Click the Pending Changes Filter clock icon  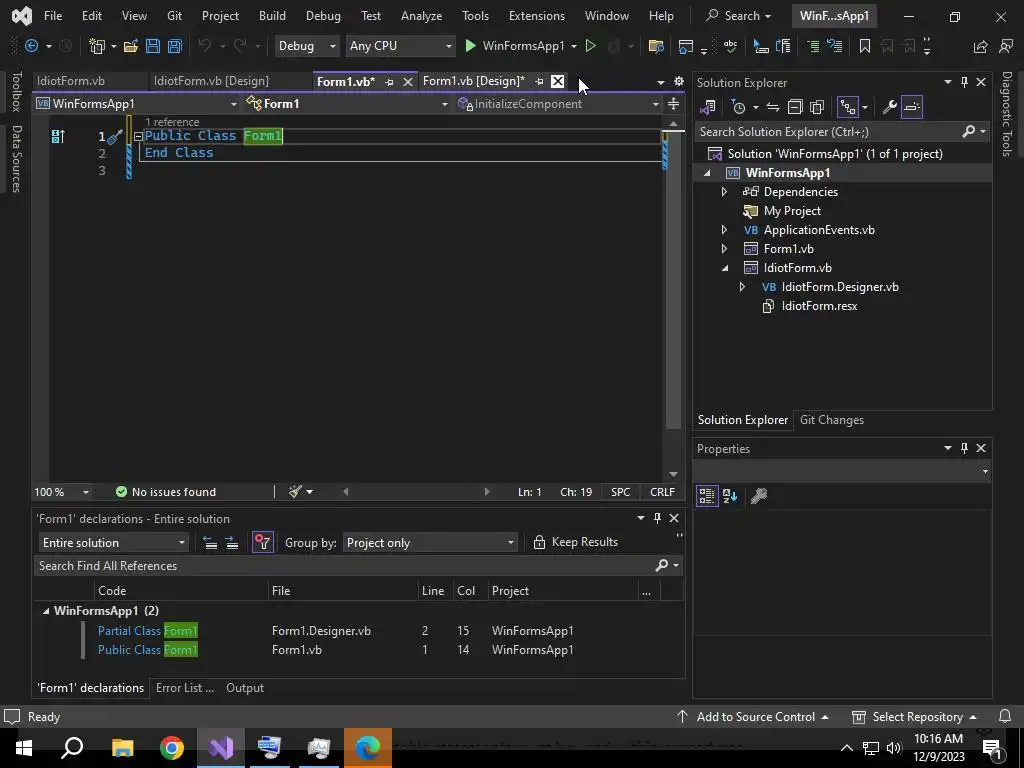[x=739, y=107]
